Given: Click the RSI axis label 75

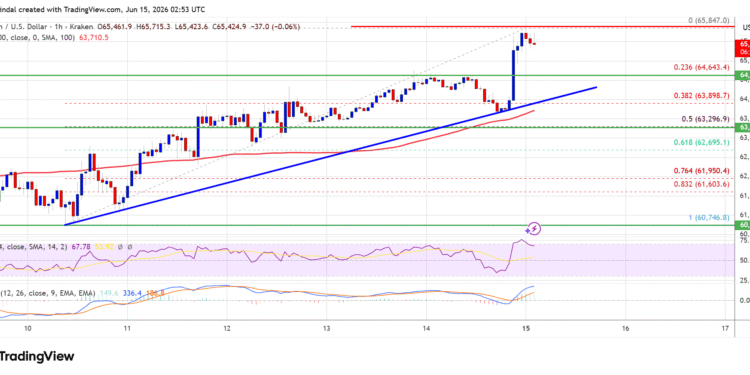Looking at the screenshot, I should click(744, 241).
